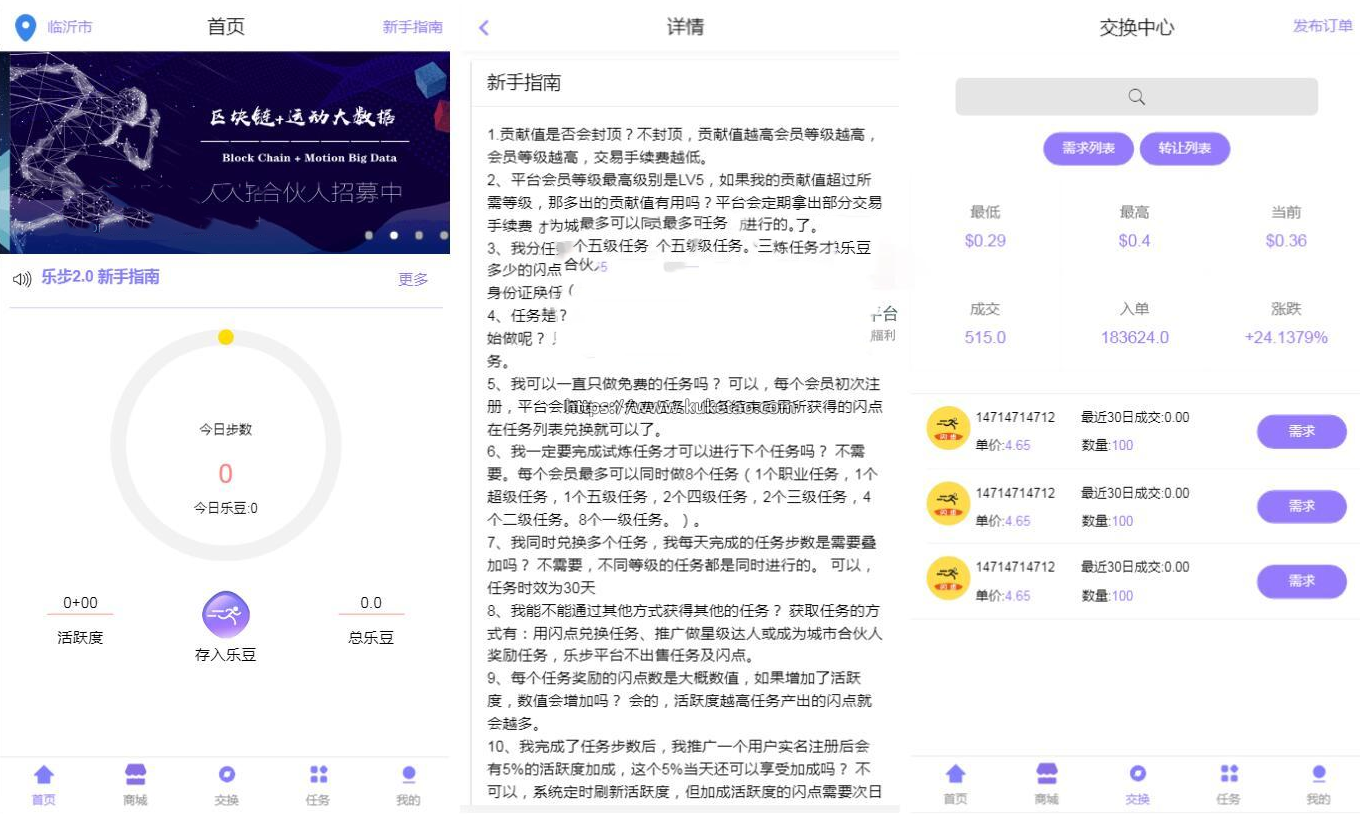Viewport: 1360px width, 814px height.
Task: Open the Block Chain banner image
Action: [228, 152]
